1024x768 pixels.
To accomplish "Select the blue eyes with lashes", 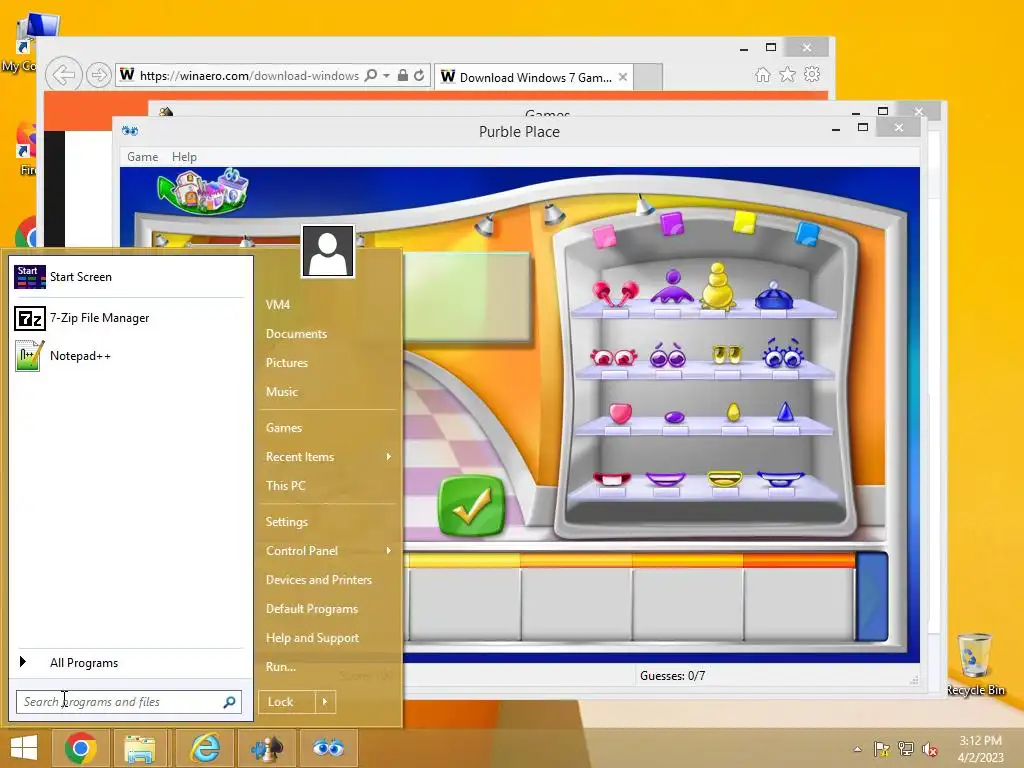I will click(782, 353).
